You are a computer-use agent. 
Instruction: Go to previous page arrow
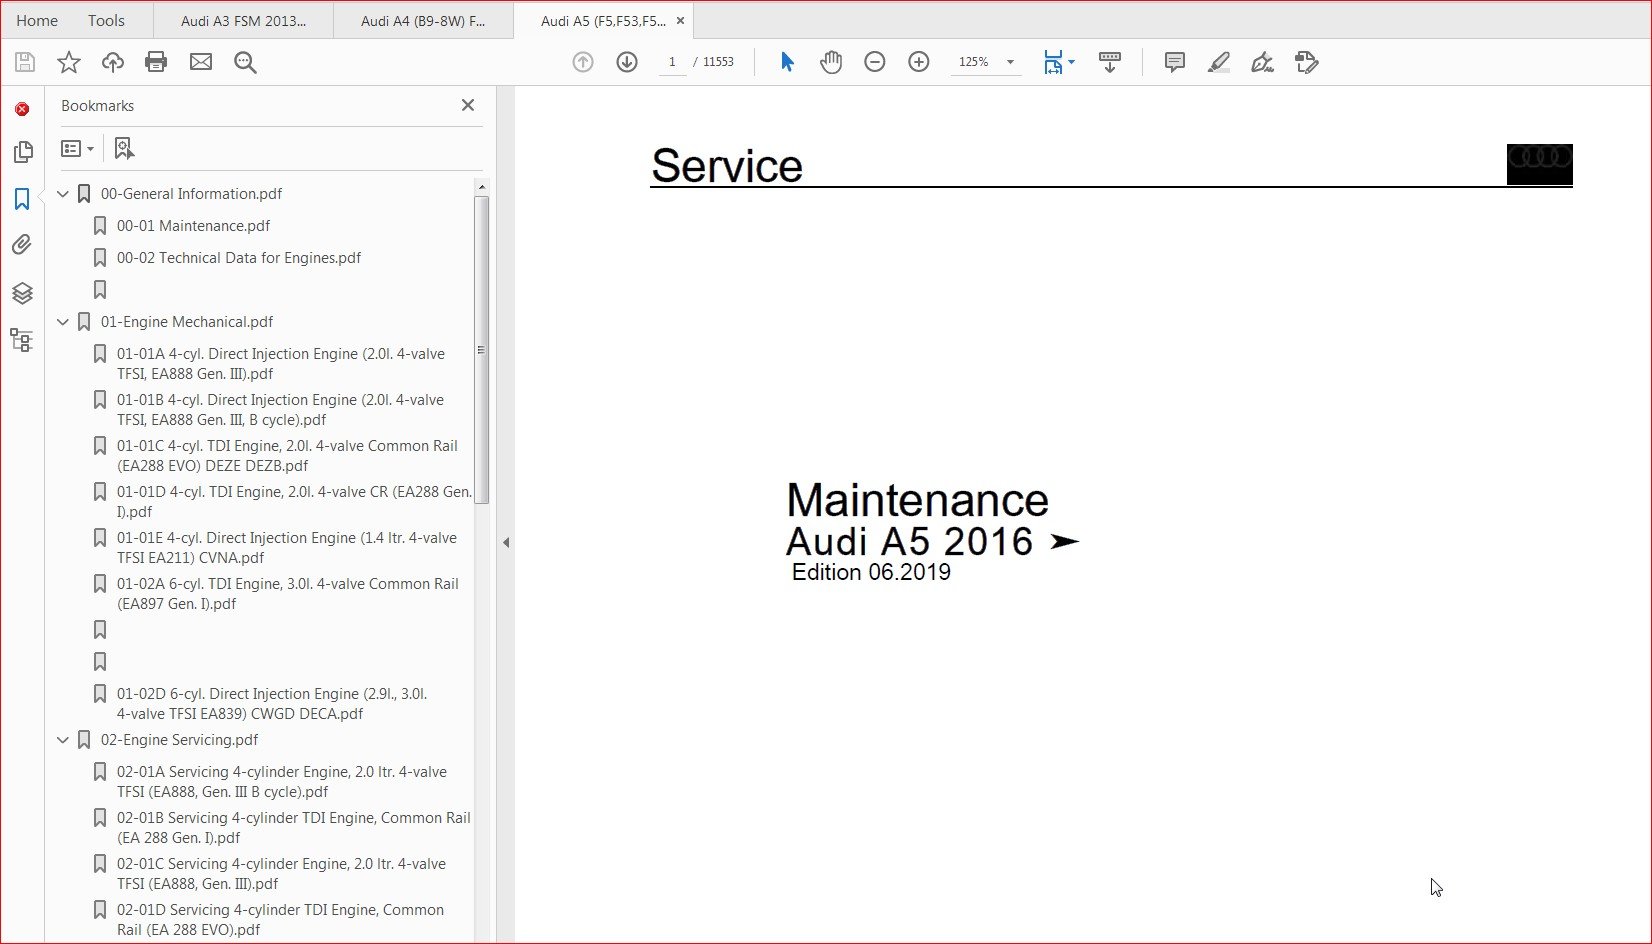[583, 62]
